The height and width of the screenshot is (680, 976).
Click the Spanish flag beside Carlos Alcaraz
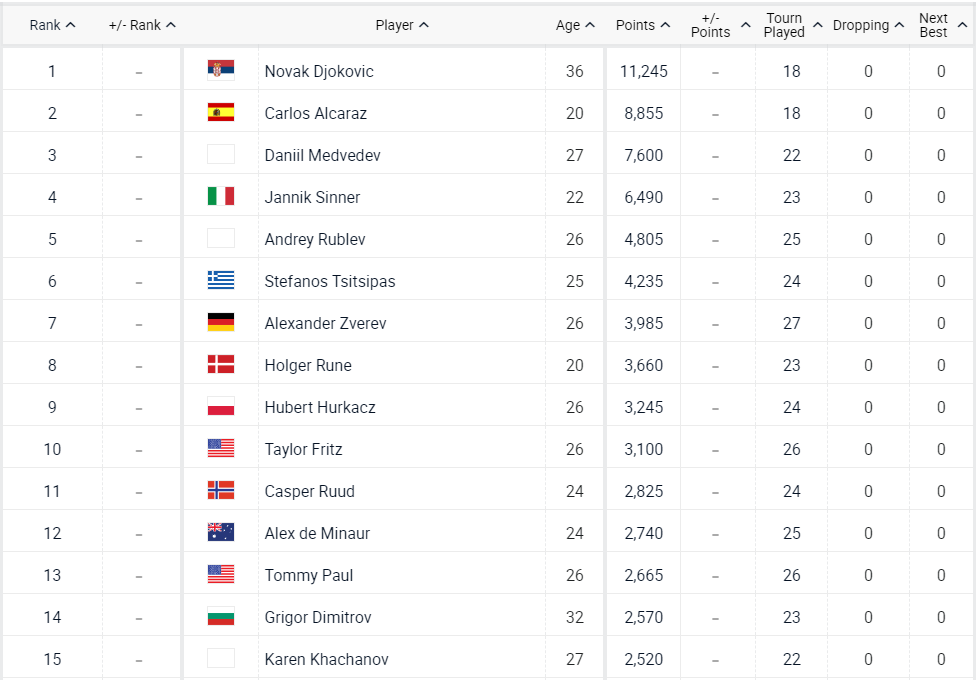pyautogui.click(x=221, y=112)
